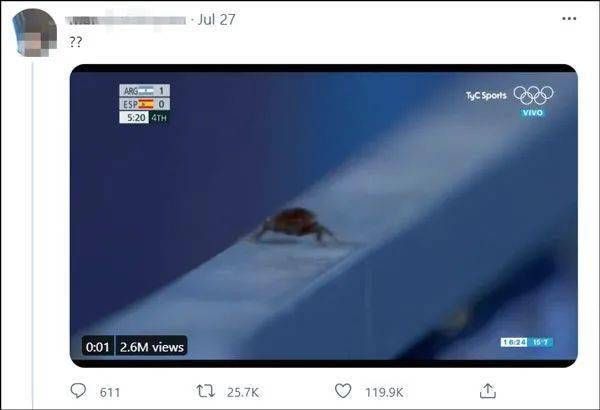Click the VIVO live badge

[x=533, y=113]
